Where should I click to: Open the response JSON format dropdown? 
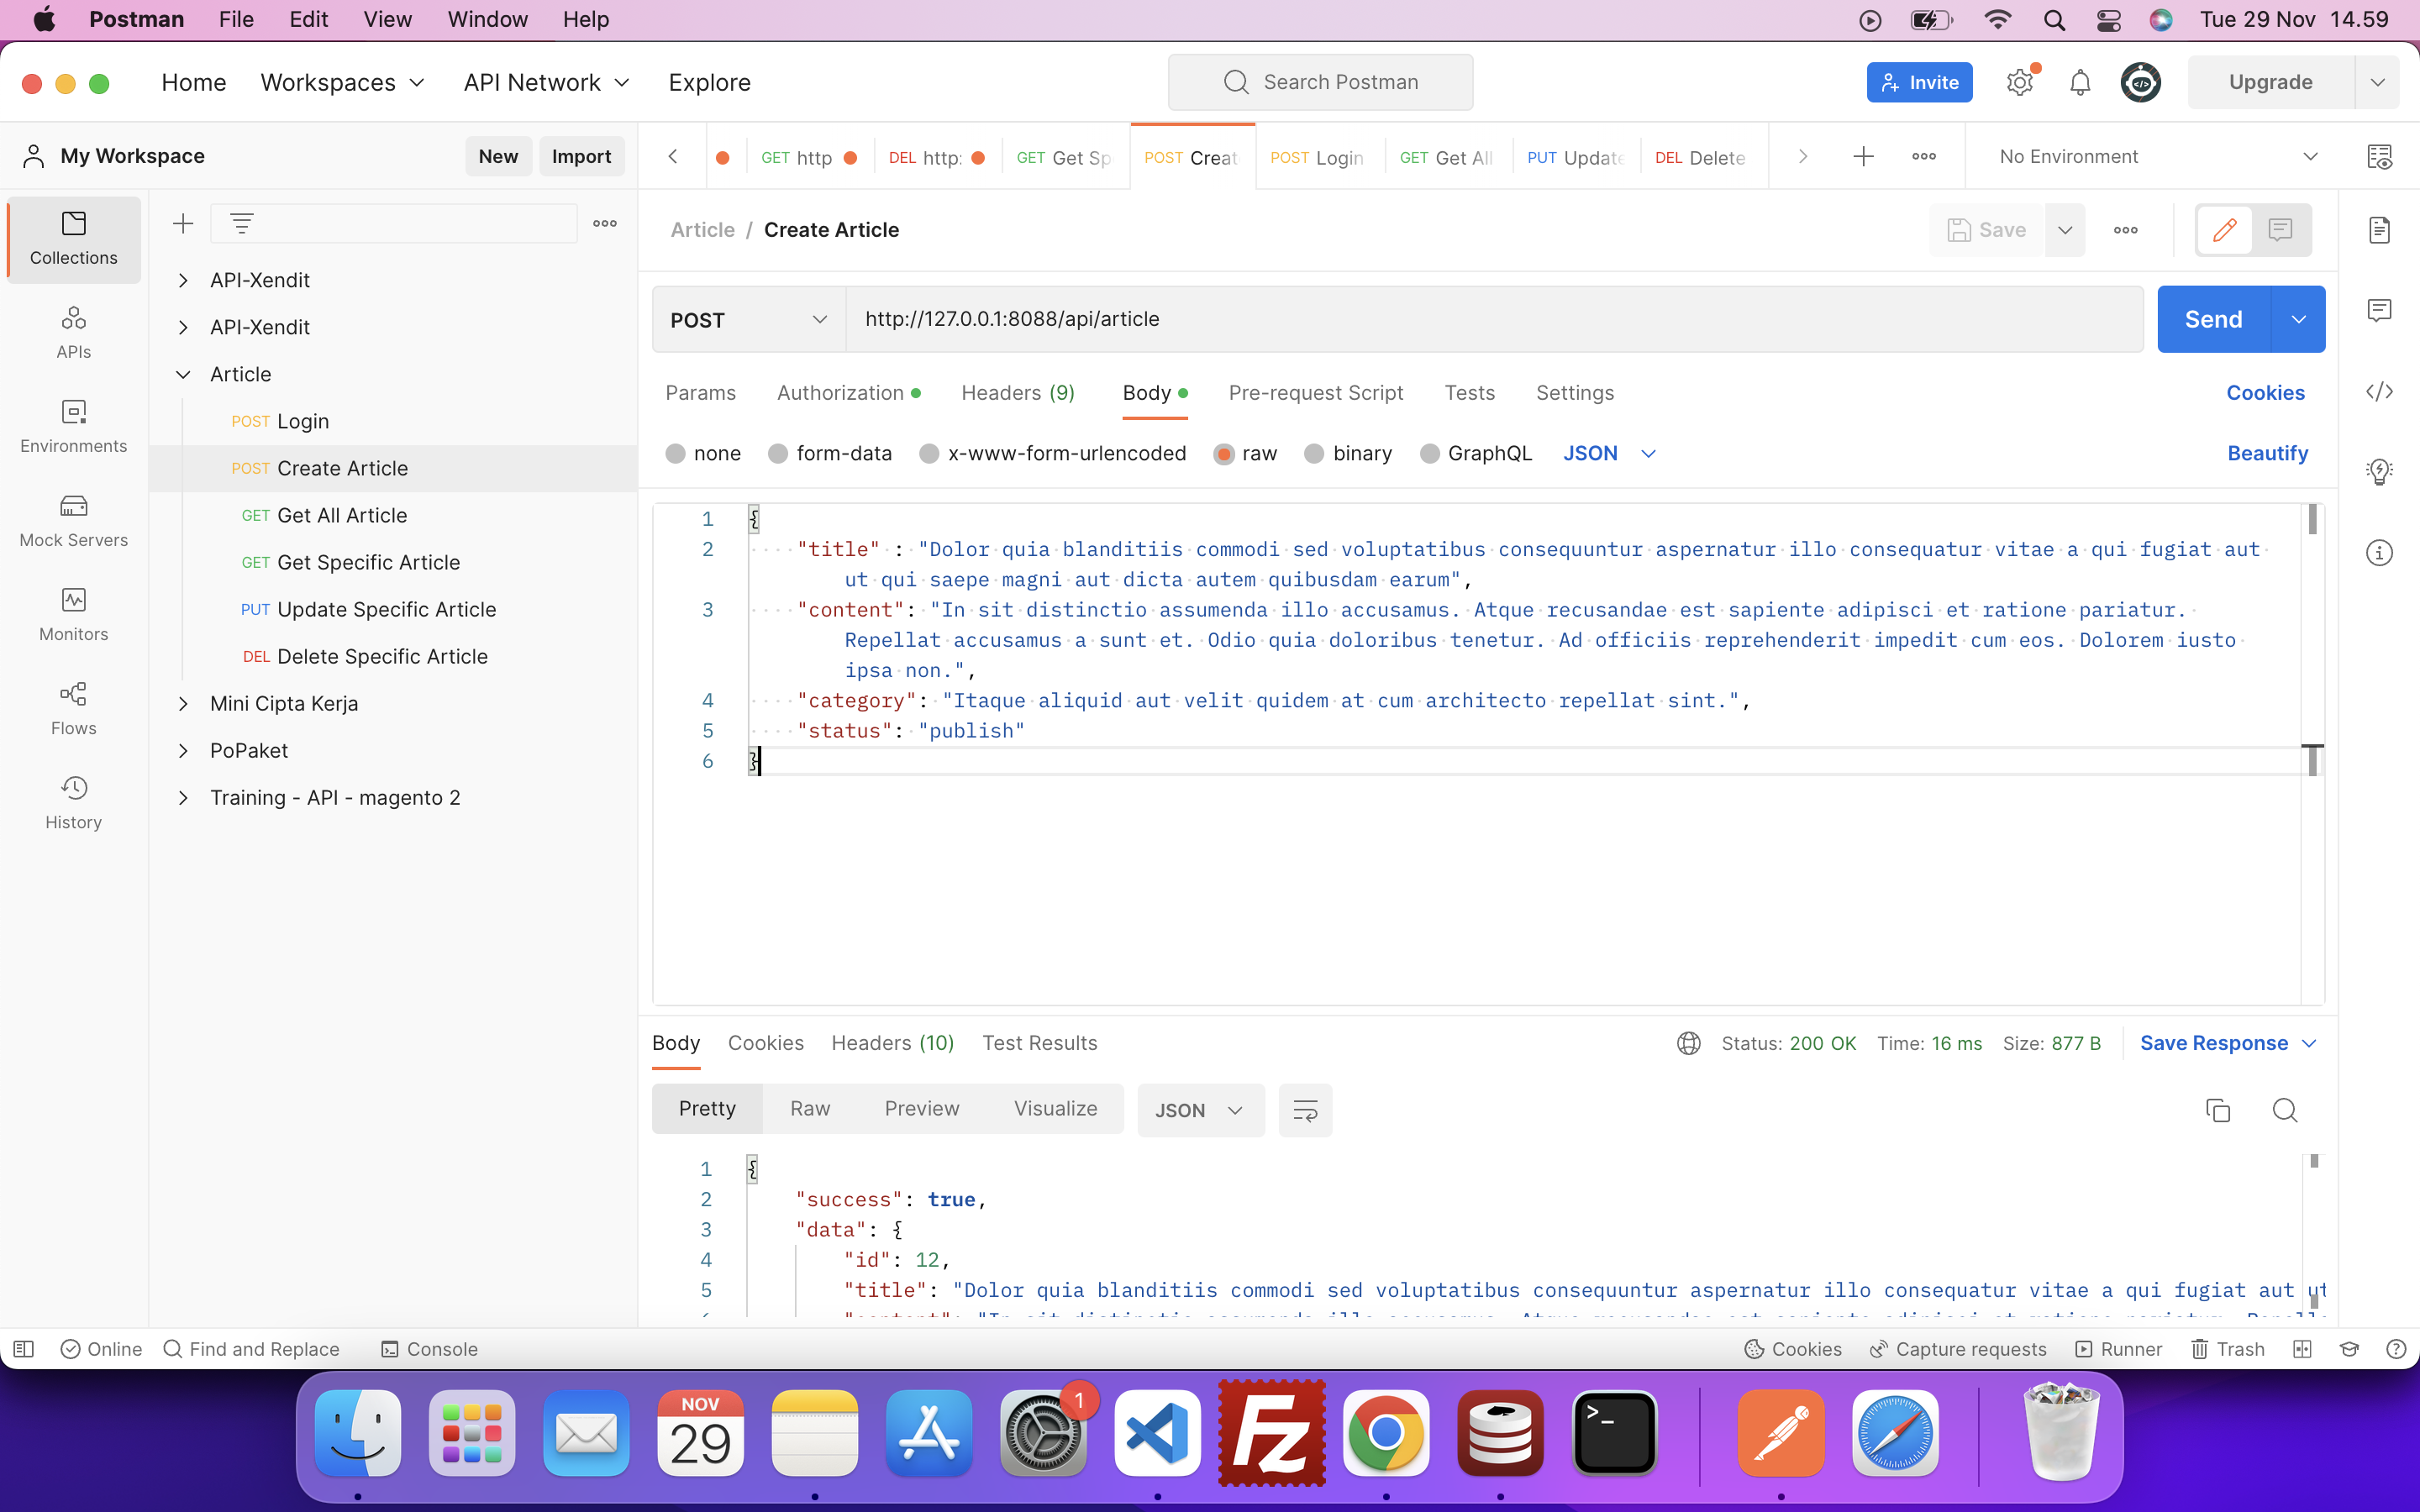(1200, 1110)
